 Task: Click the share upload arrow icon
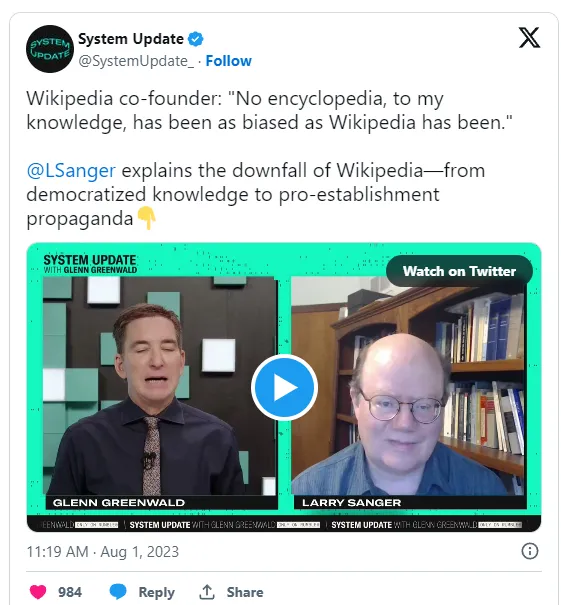[x=207, y=592]
